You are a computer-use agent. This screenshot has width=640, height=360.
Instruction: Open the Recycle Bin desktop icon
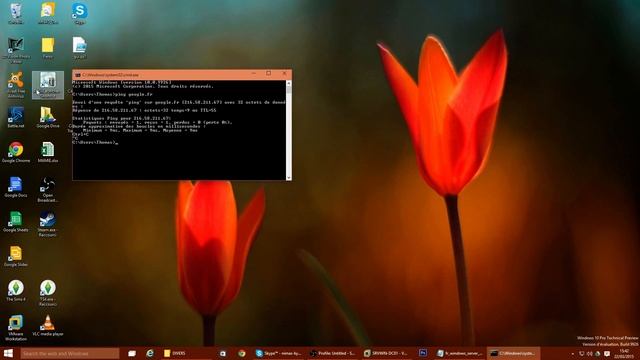pos(16,13)
